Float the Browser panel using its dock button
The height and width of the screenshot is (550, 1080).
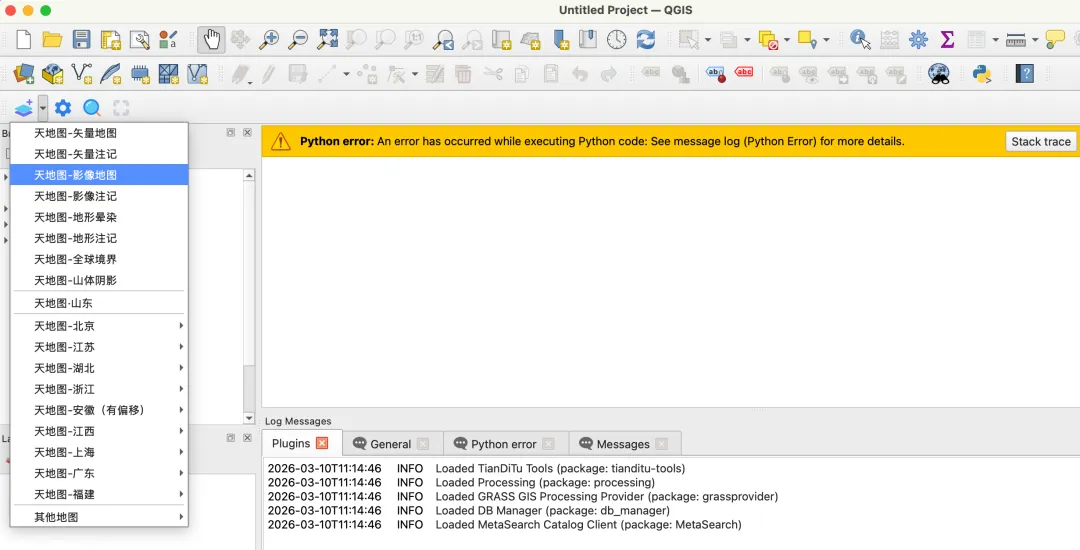coord(231,132)
